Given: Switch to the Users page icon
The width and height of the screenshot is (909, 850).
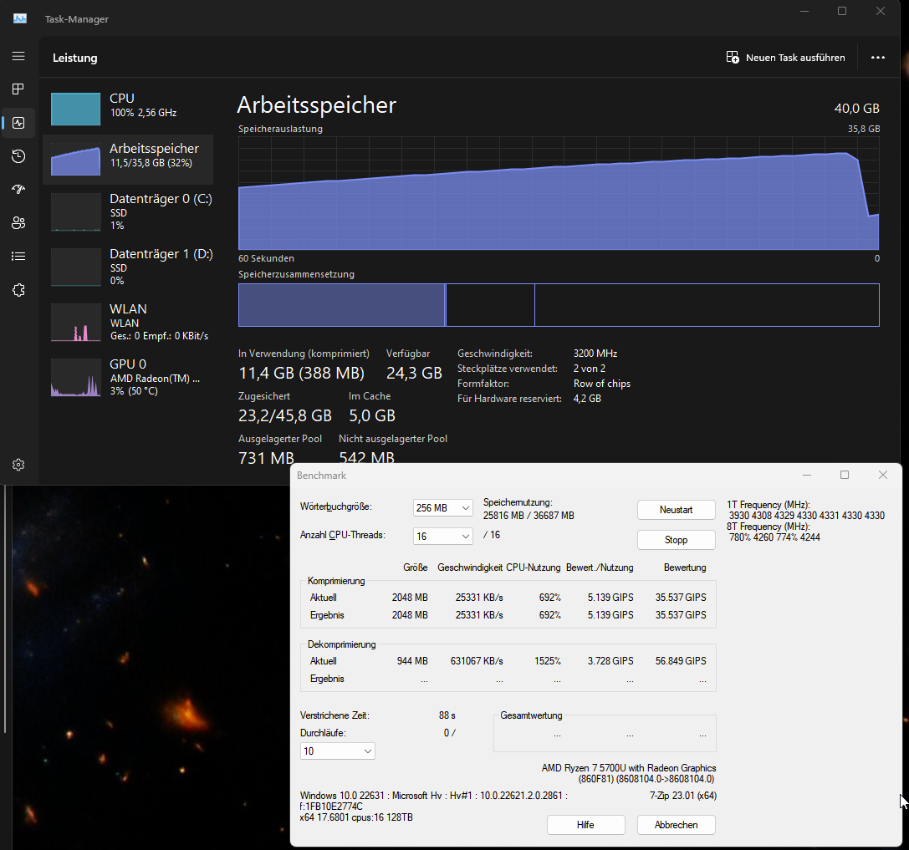Looking at the screenshot, I should pos(18,222).
